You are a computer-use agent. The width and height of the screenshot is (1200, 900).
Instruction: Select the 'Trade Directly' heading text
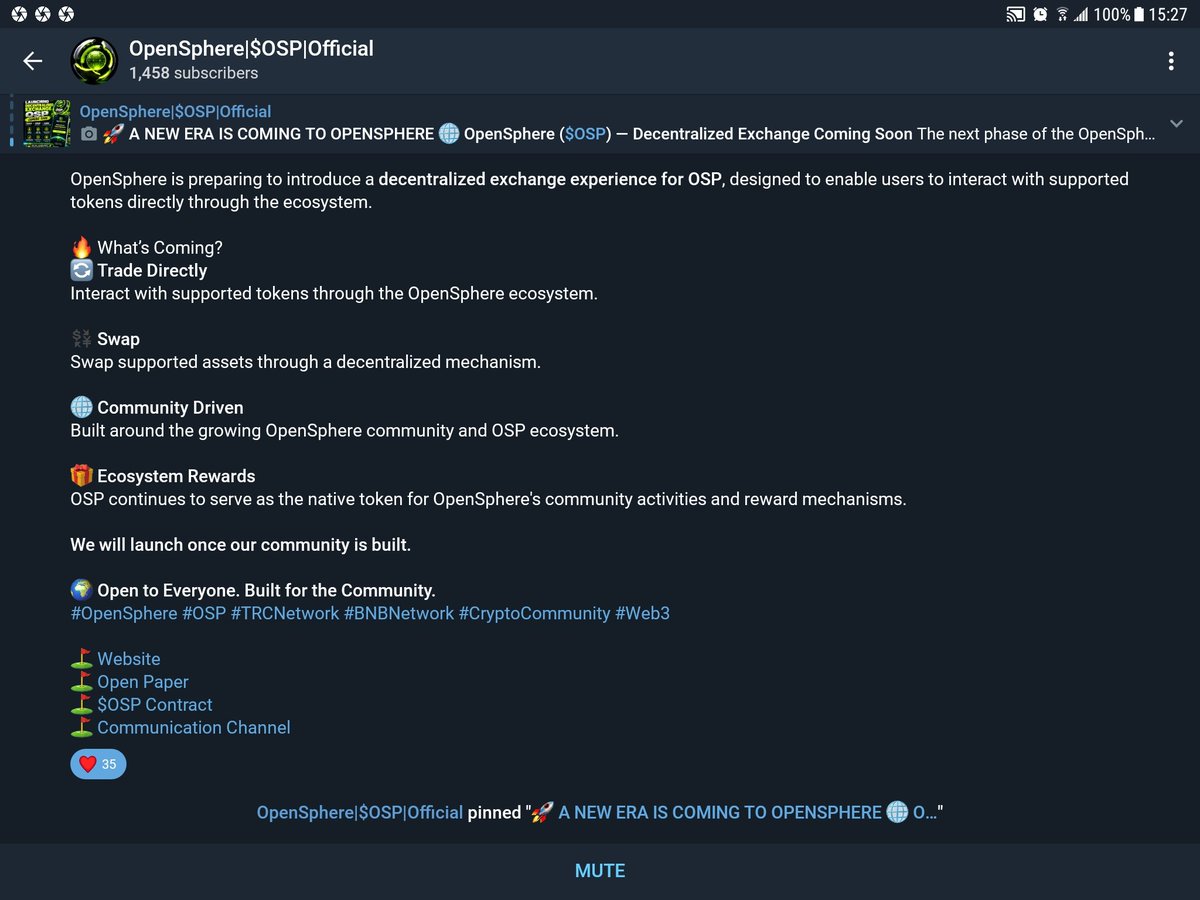pyautogui.click(x=152, y=270)
